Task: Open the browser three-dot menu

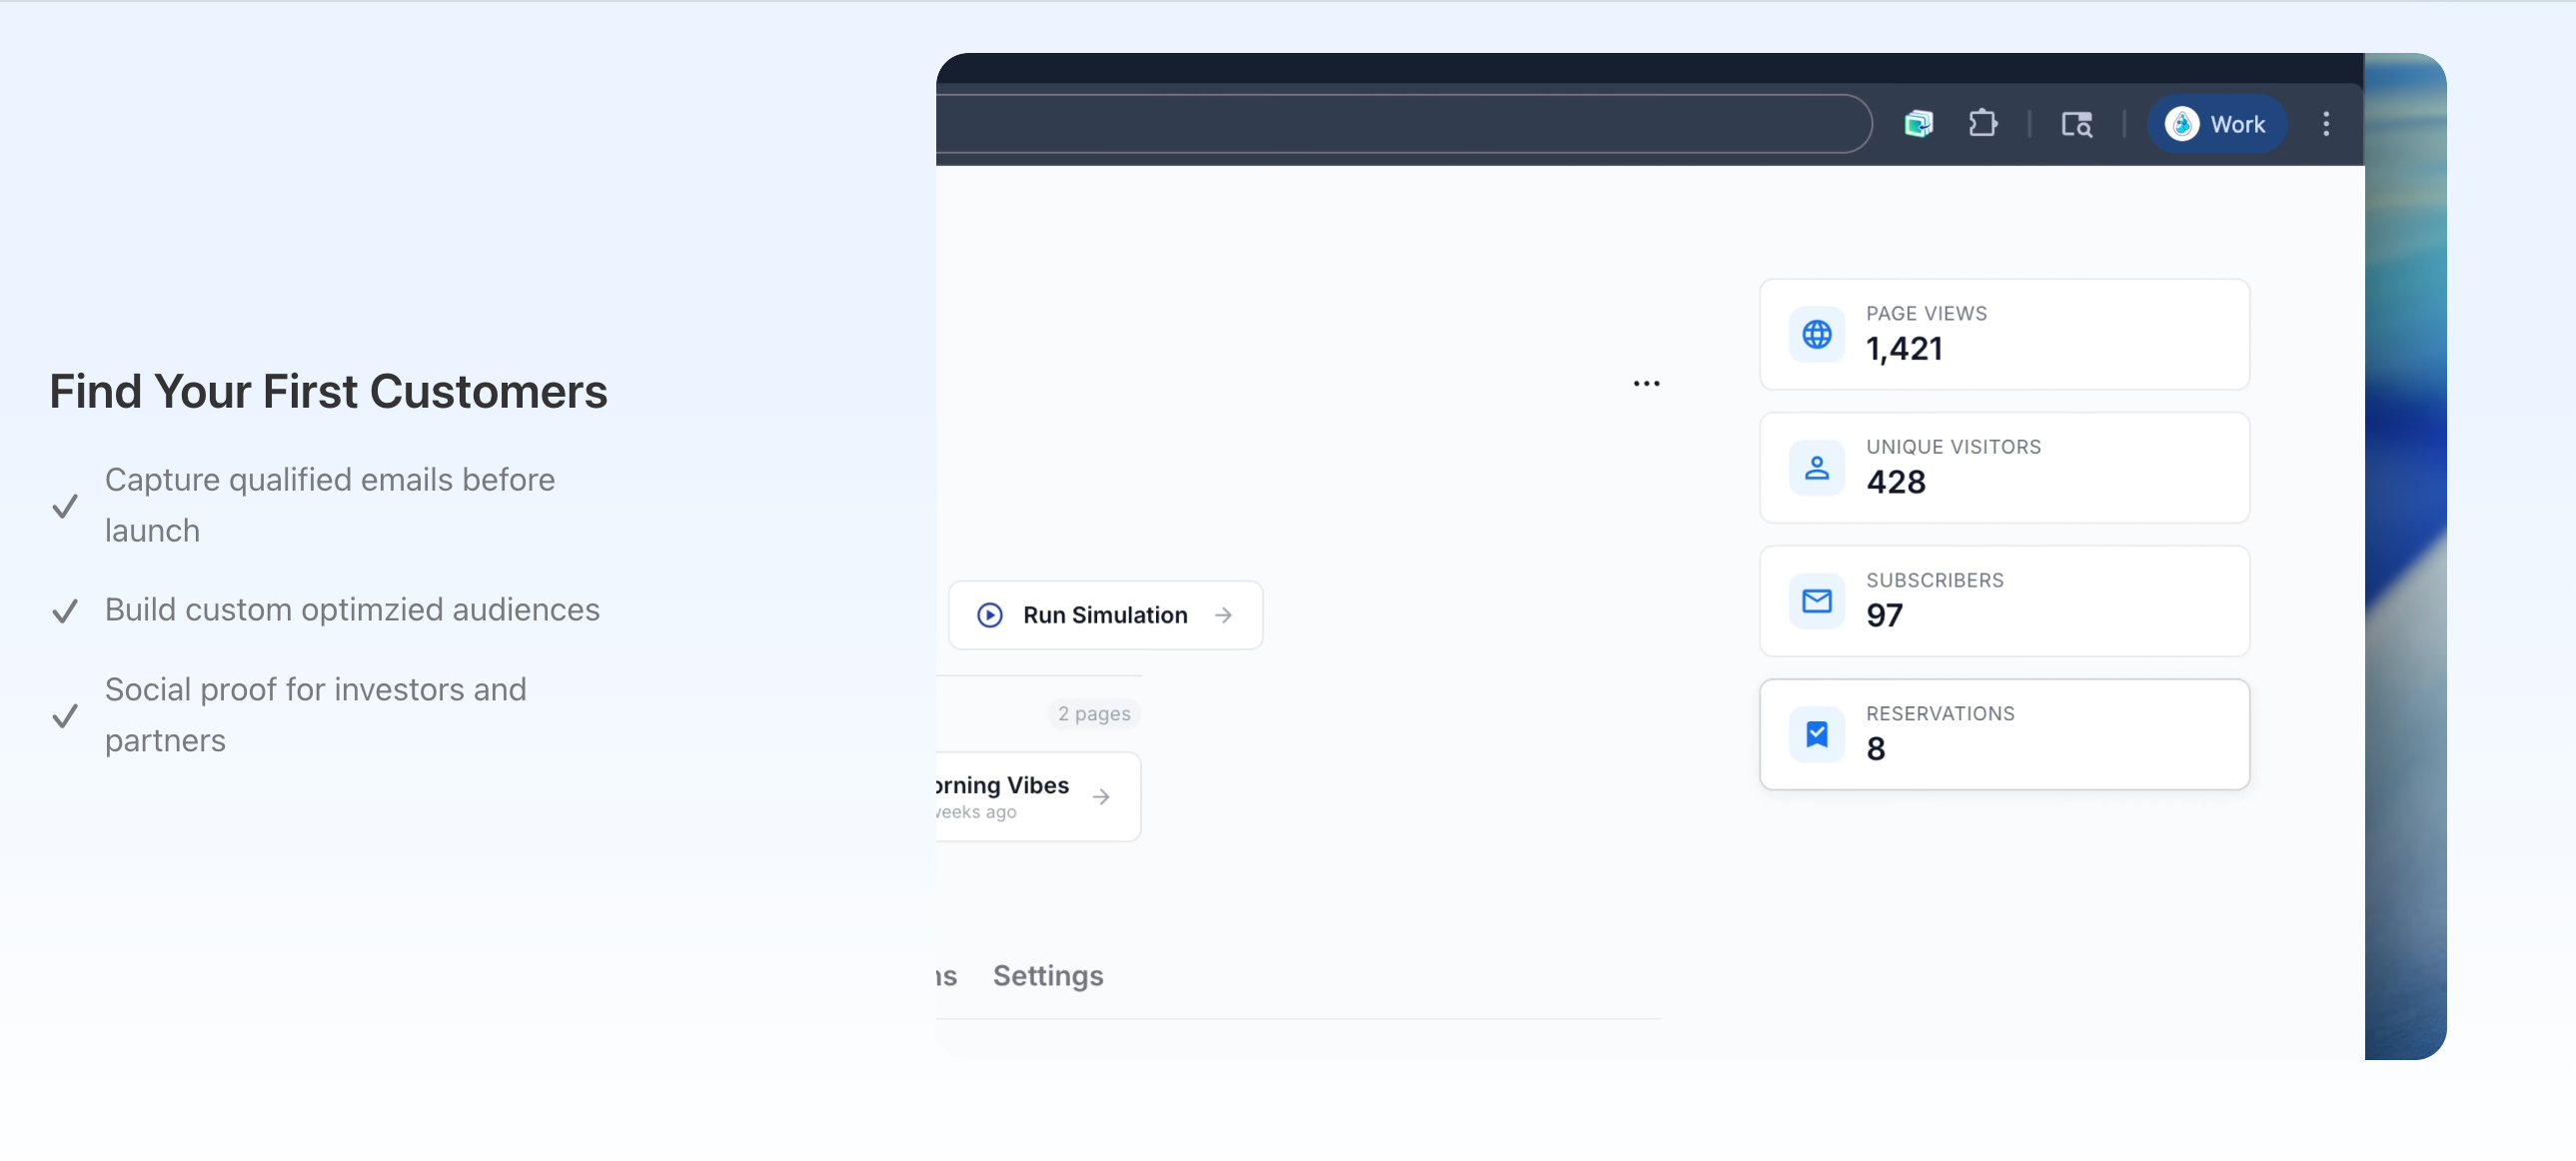Action: (2326, 124)
